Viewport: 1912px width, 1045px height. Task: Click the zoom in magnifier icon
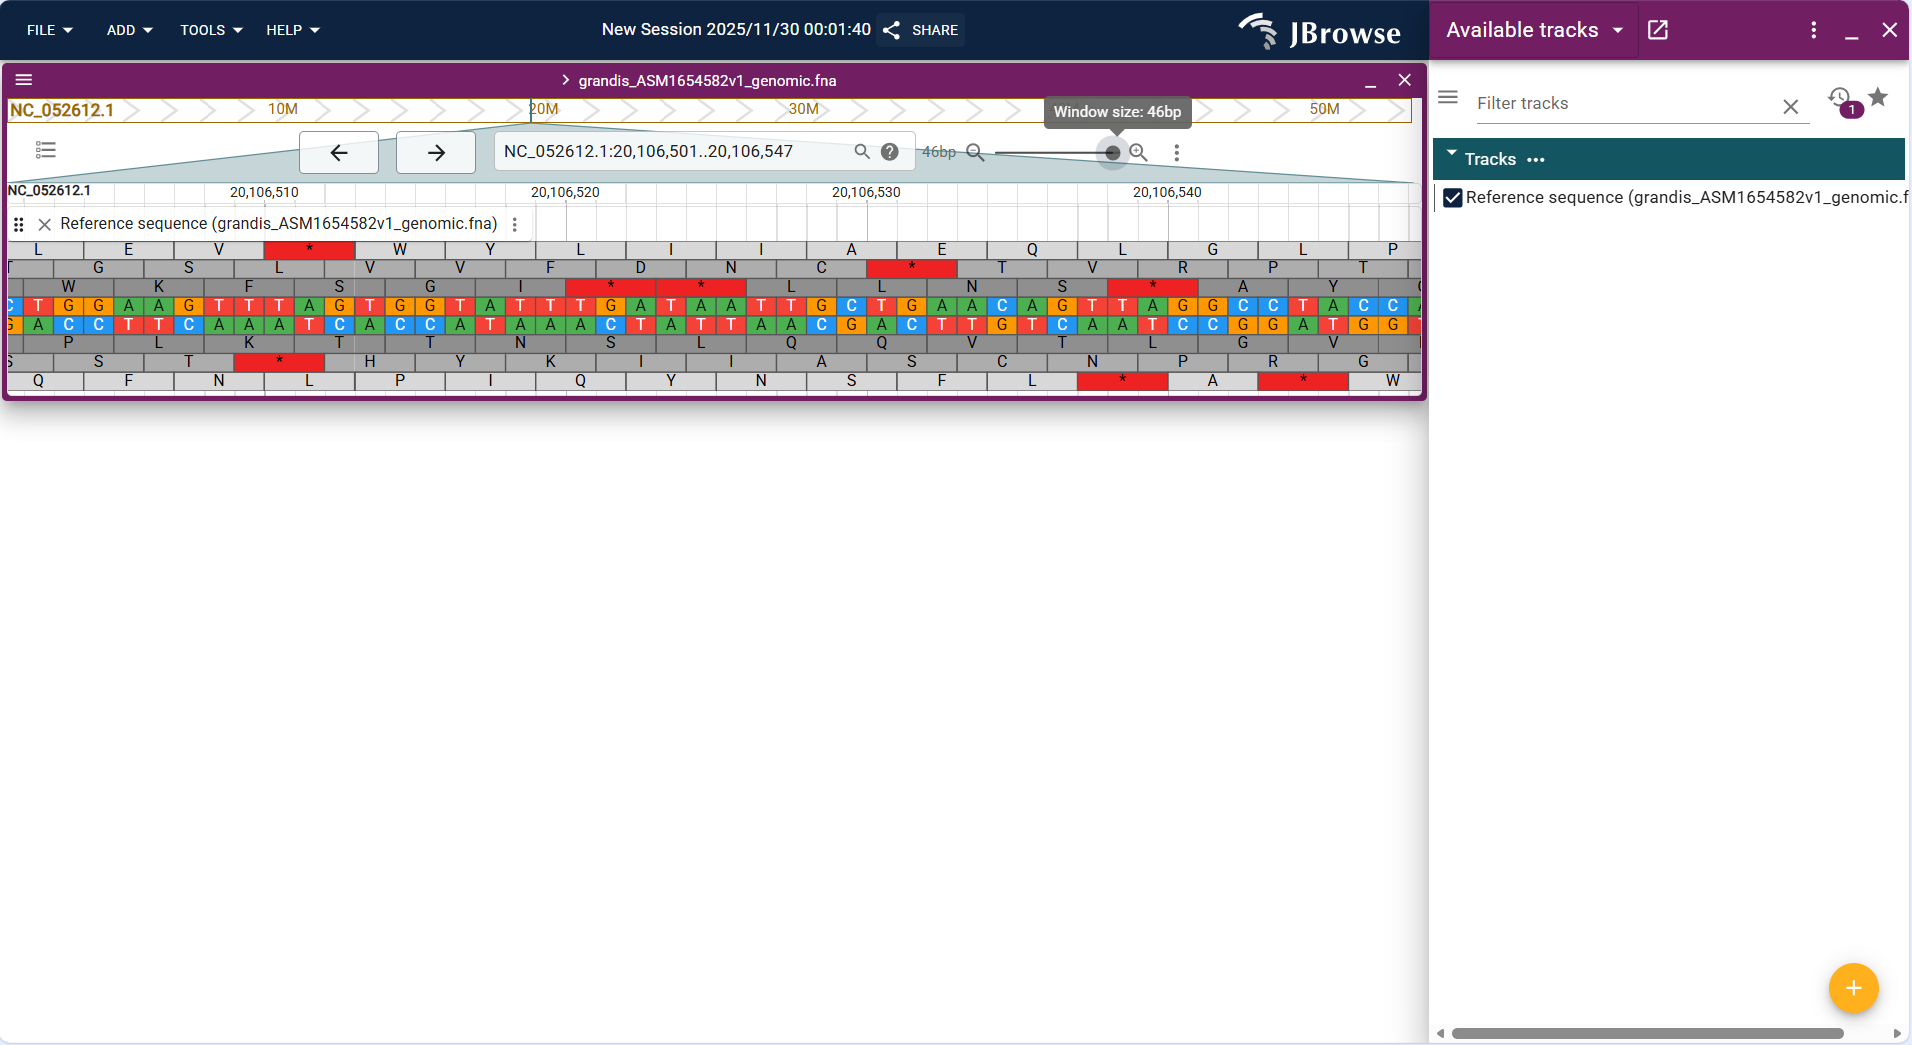[1139, 152]
